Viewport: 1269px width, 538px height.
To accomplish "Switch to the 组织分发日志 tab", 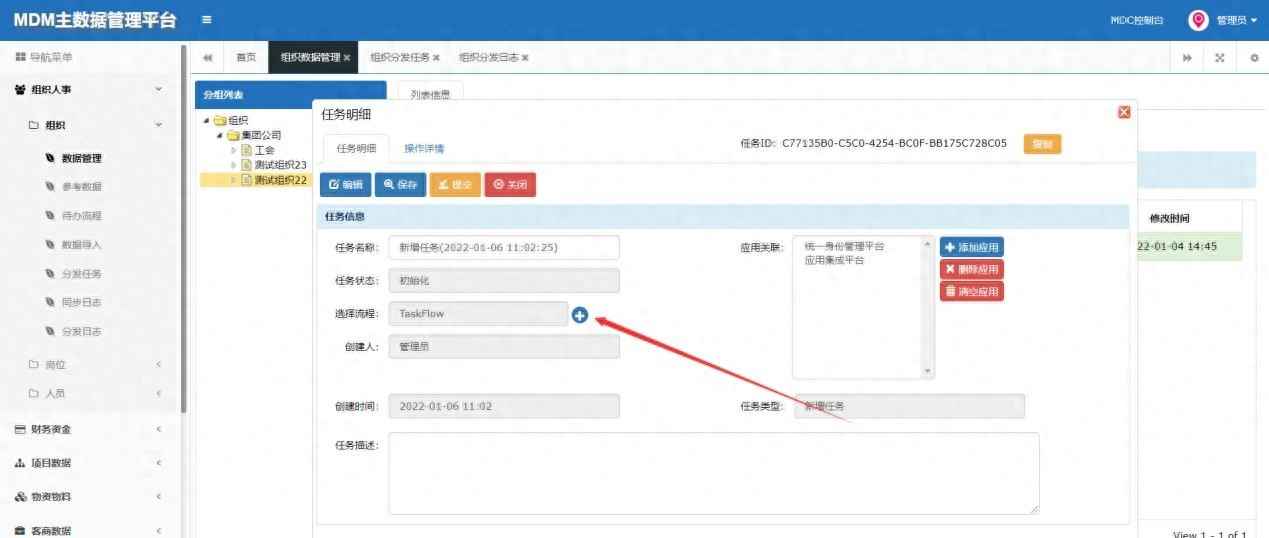I will [489, 58].
